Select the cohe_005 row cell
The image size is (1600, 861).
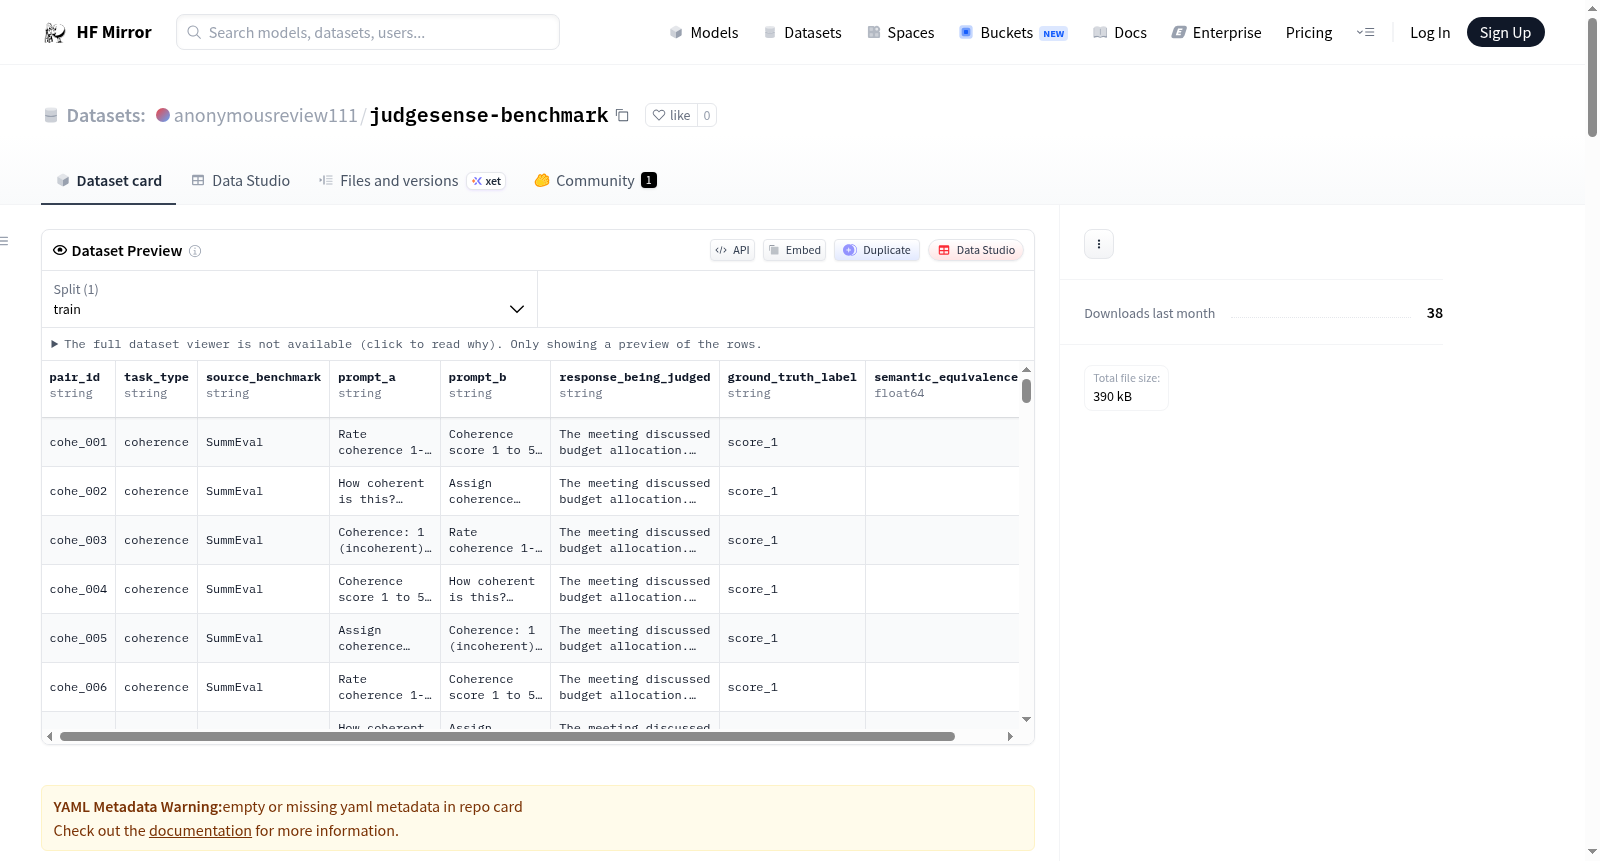click(78, 638)
